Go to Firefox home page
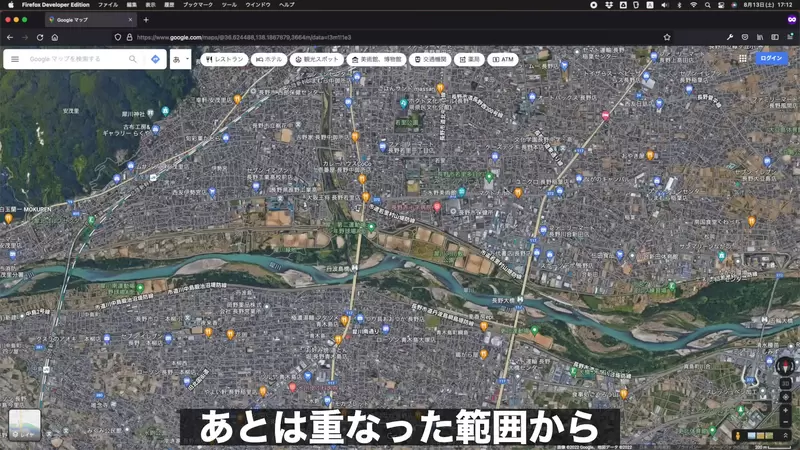Viewport: 800px width, 450px height. point(55,37)
